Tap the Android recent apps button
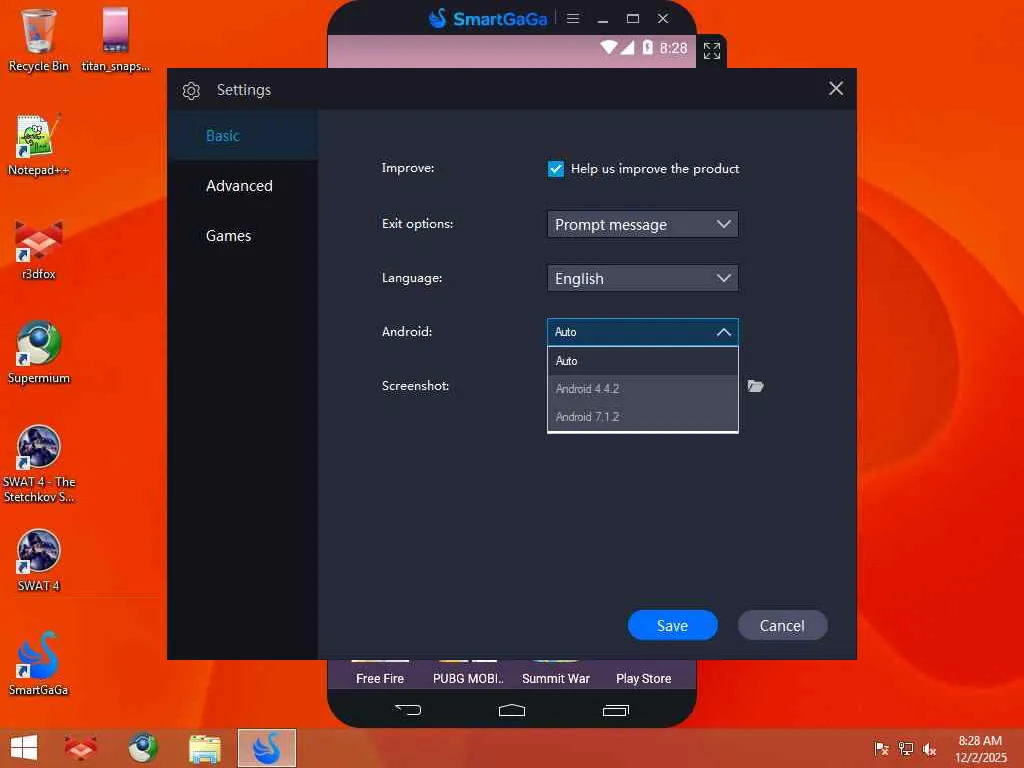Image resolution: width=1024 pixels, height=768 pixels. coord(616,710)
